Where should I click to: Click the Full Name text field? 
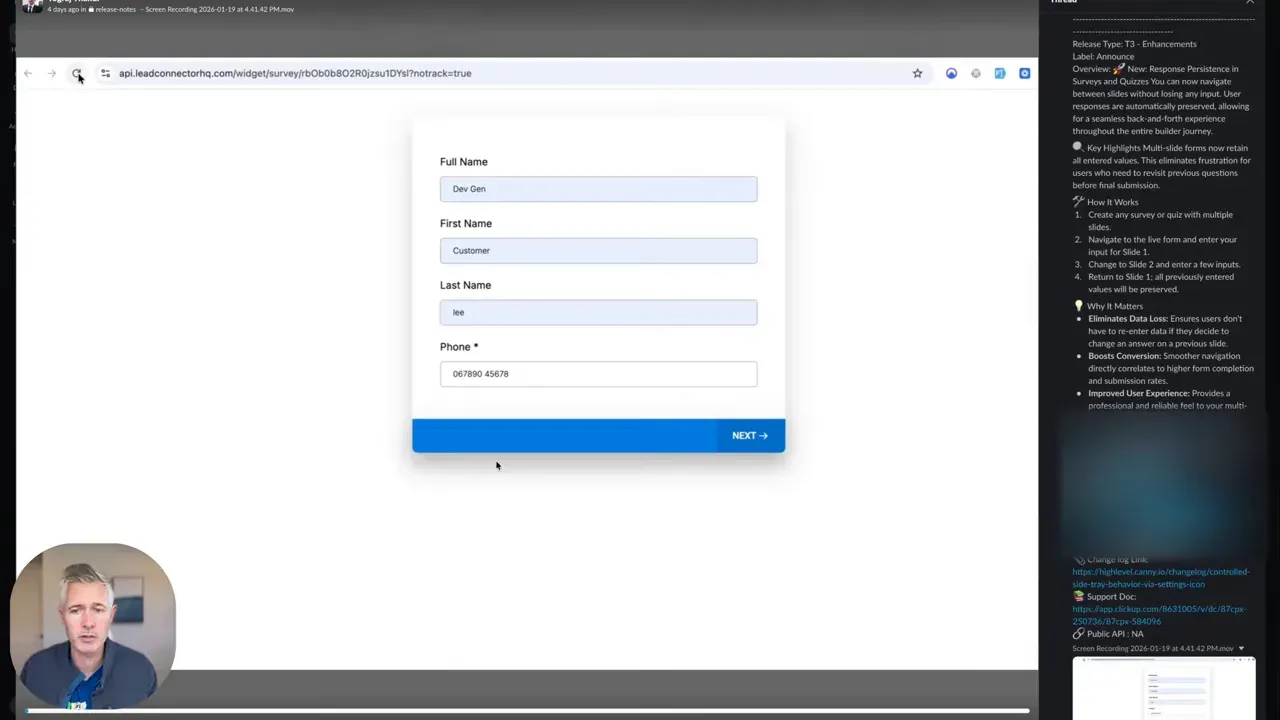point(598,189)
